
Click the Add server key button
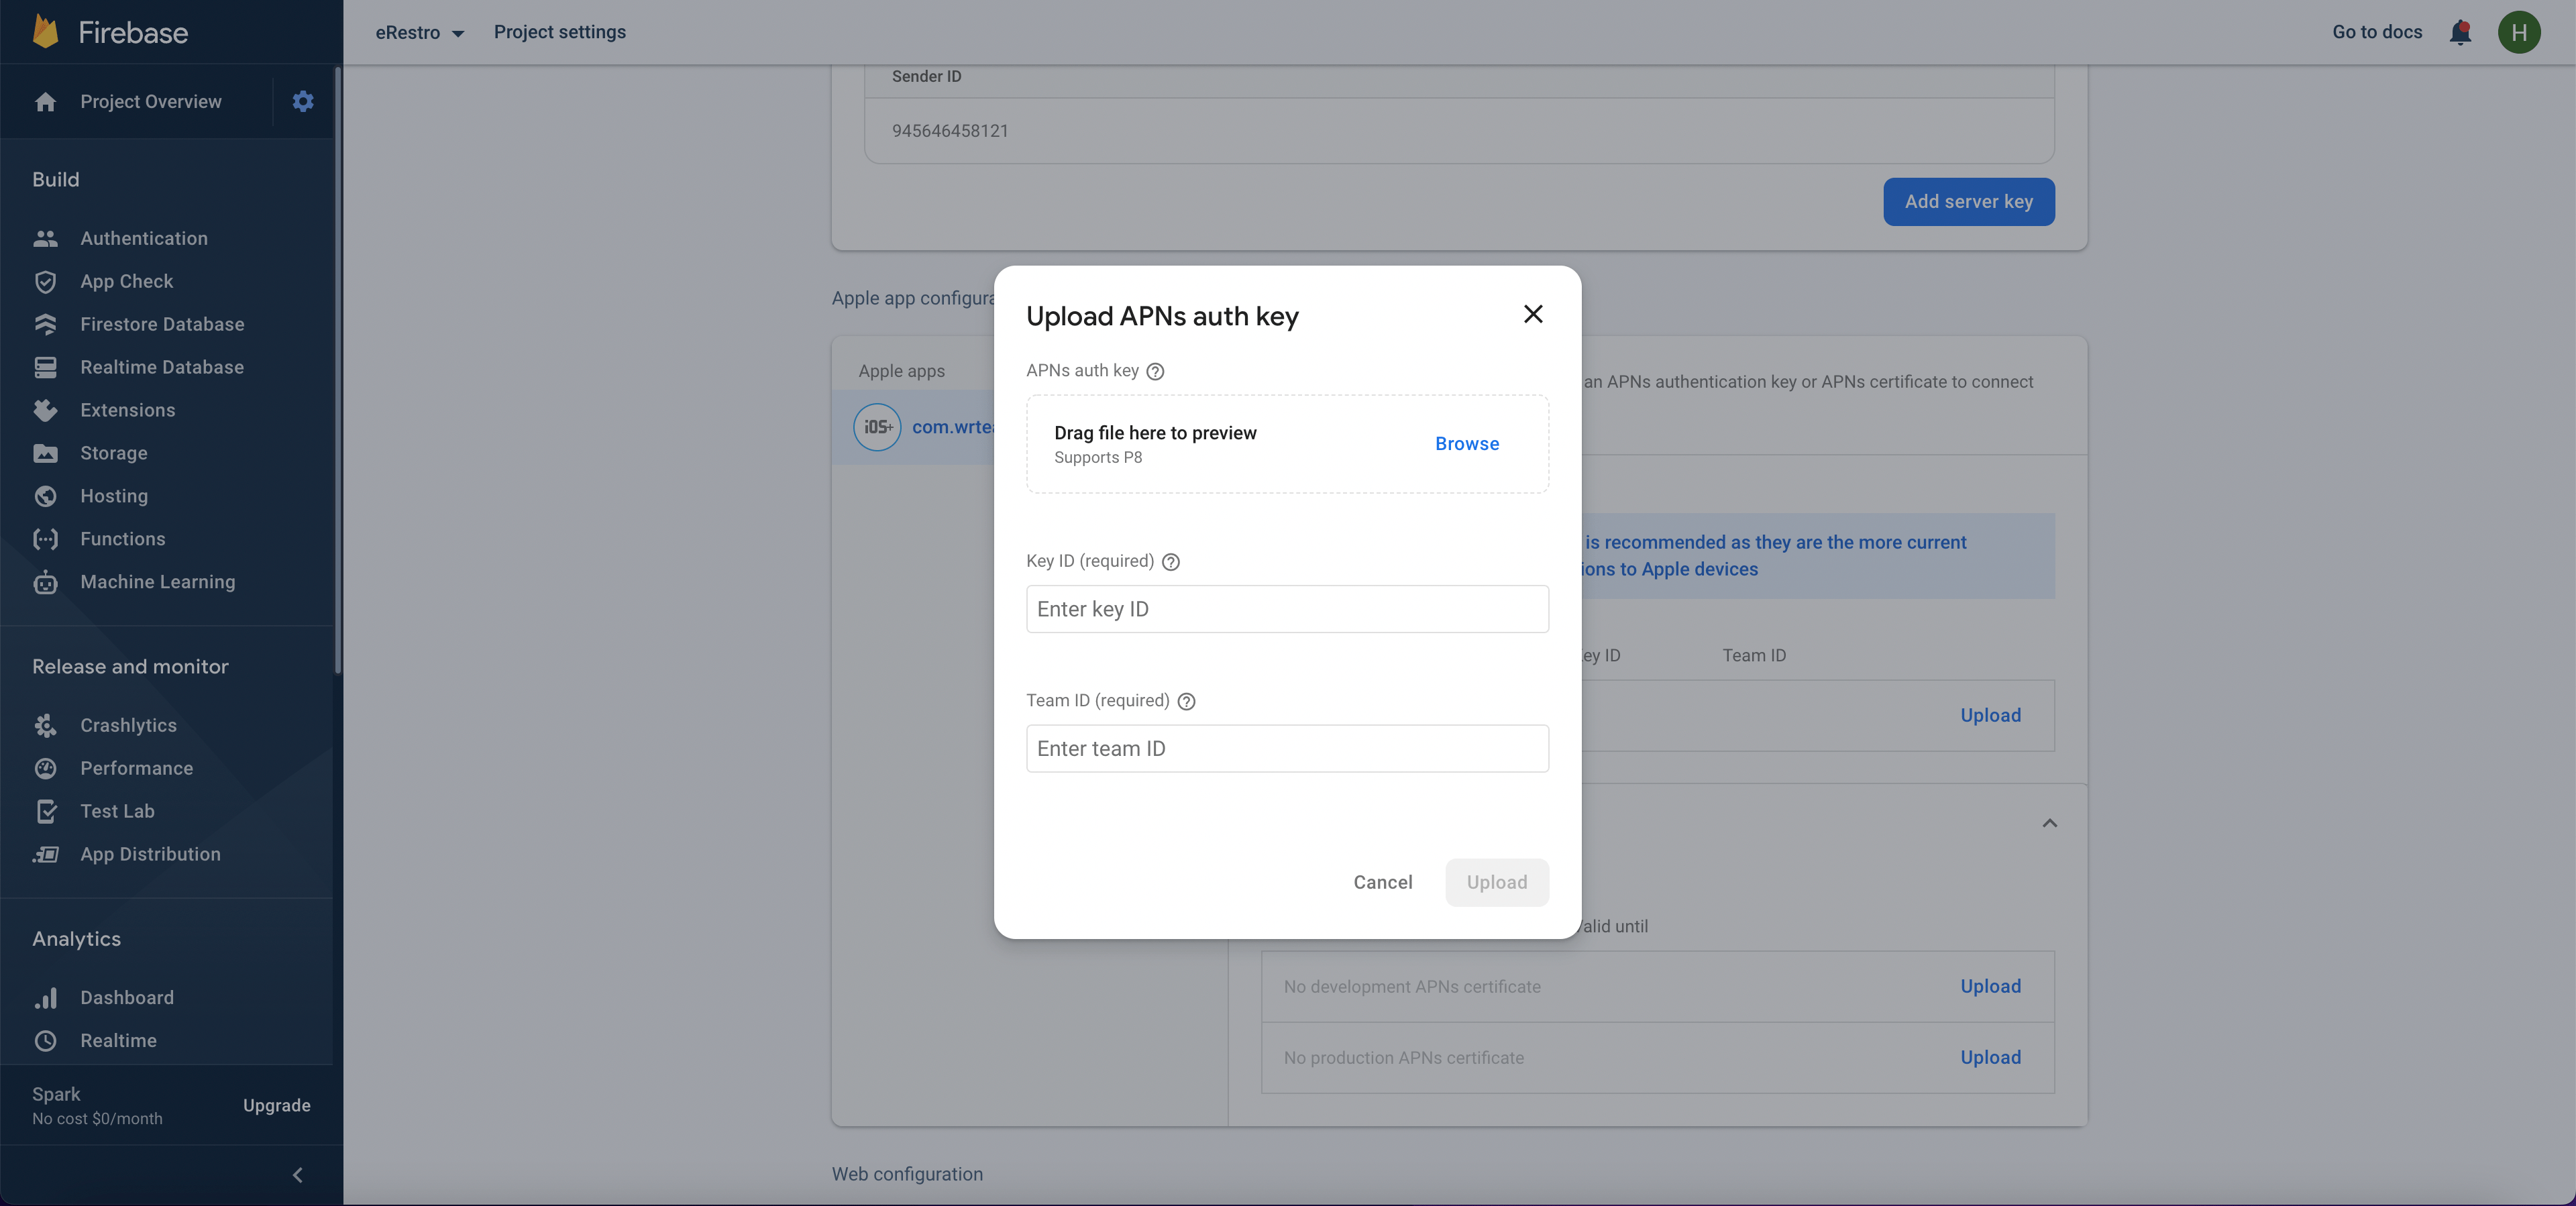(1968, 201)
